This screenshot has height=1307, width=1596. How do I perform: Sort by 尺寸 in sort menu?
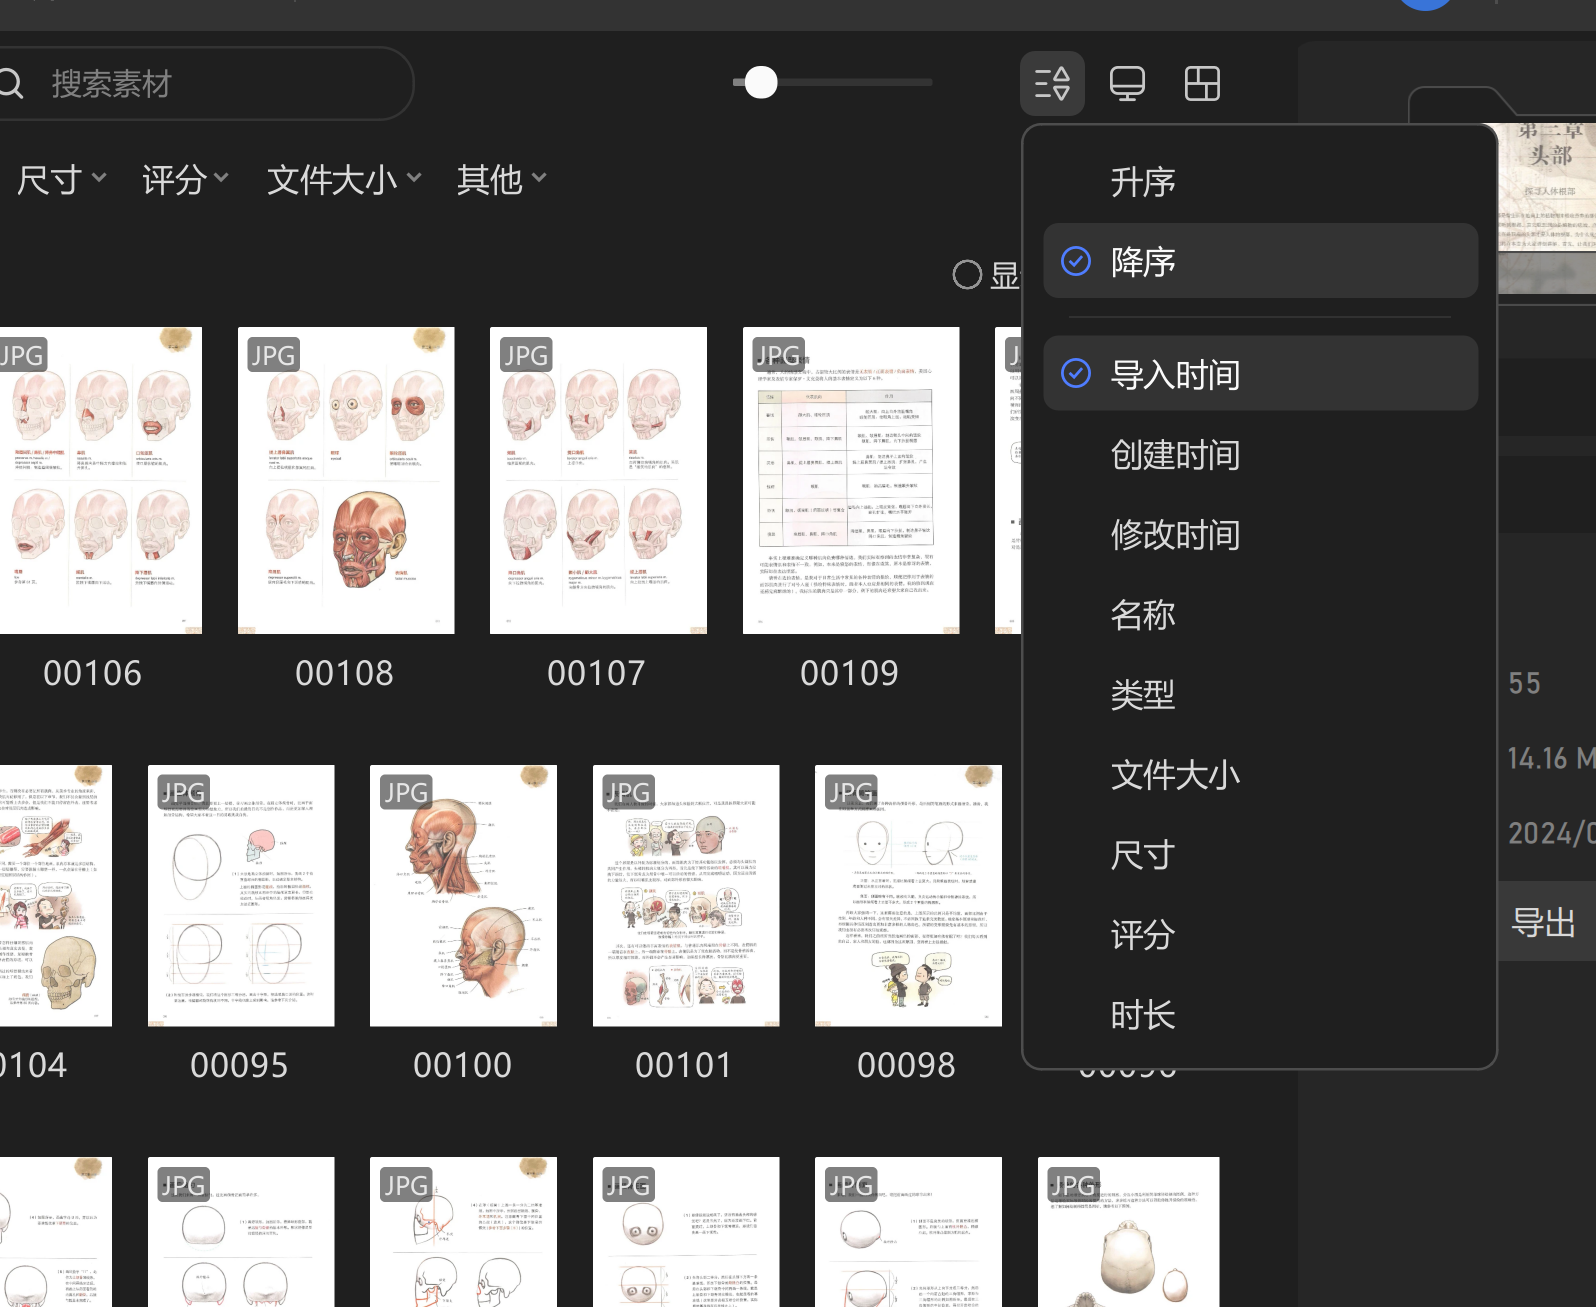[x=1260, y=855]
